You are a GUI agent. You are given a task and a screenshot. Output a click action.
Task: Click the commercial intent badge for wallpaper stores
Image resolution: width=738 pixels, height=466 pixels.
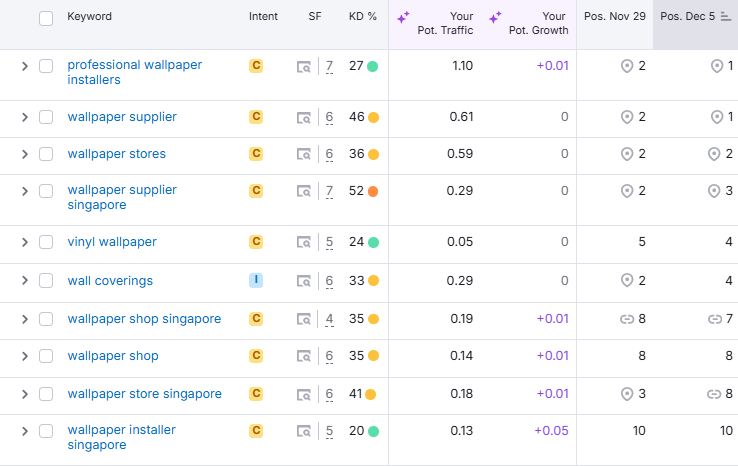[256, 154]
